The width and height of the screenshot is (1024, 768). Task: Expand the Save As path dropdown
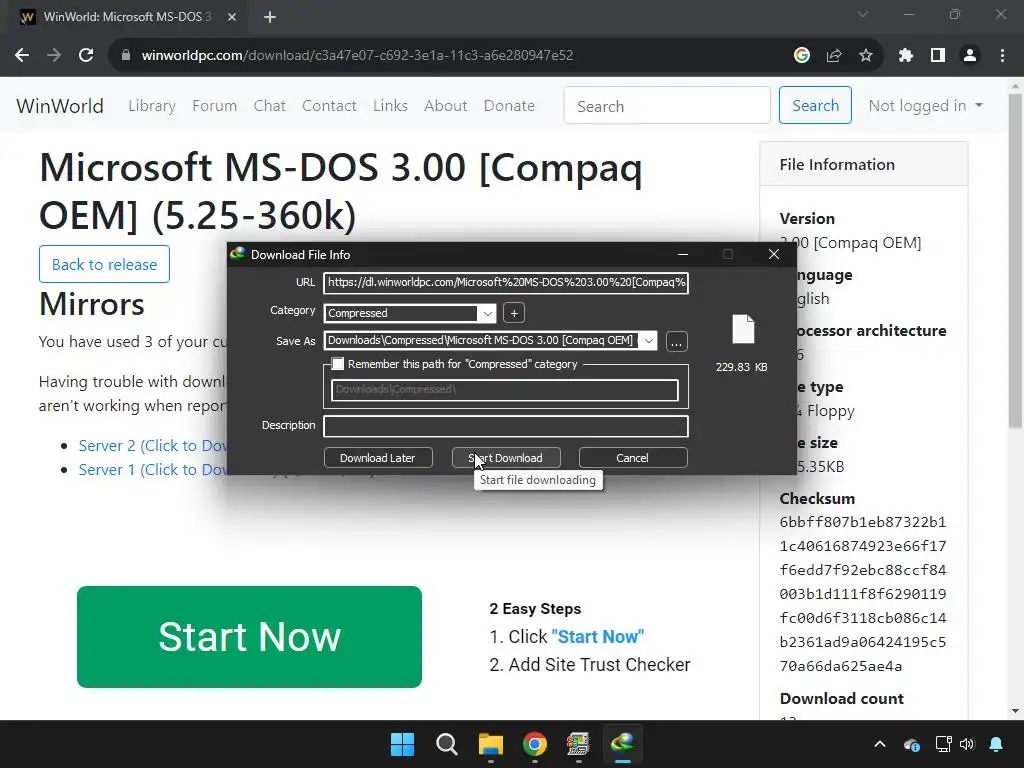(648, 341)
